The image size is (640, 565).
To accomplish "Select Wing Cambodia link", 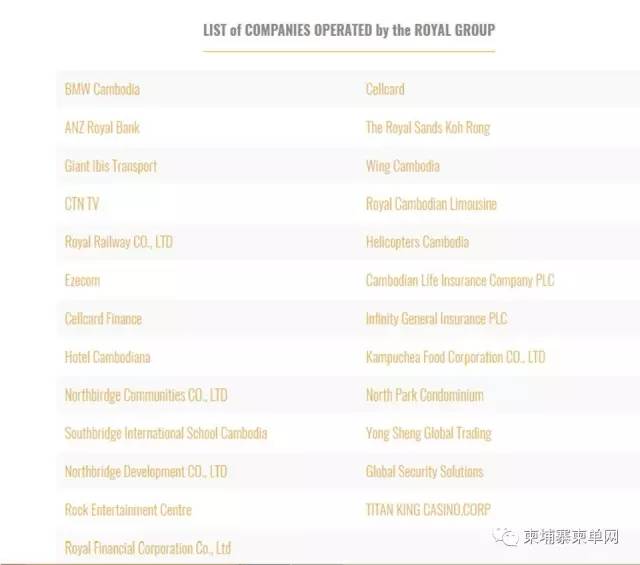I will click(x=402, y=166).
